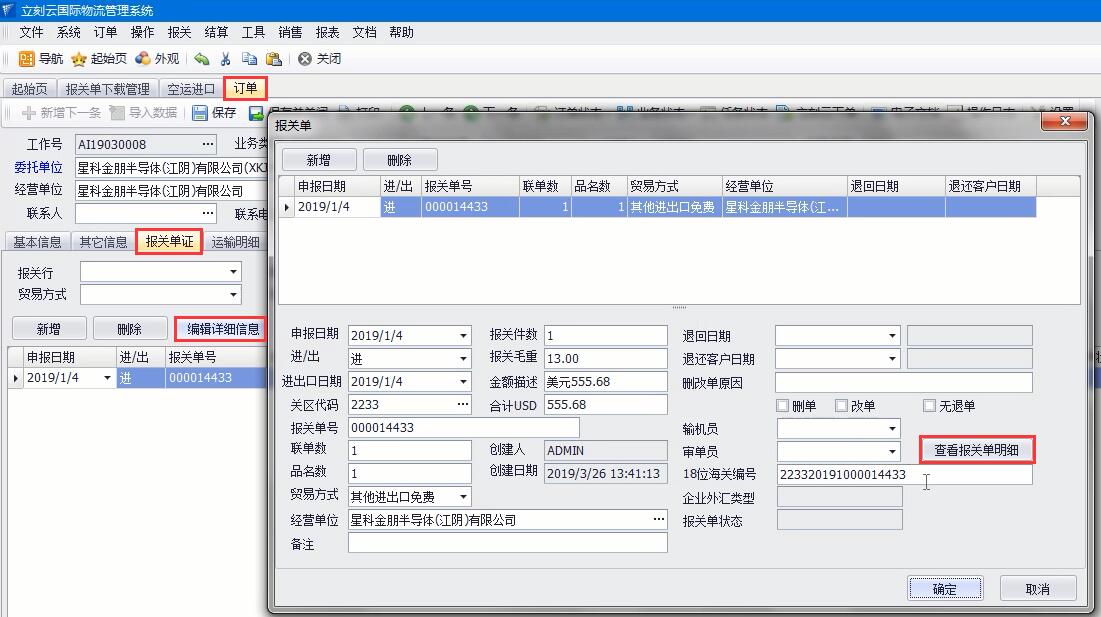Expand the 输机员 dropdown
Viewport: 1101px width, 617px height.
click(x=892, y=429)
